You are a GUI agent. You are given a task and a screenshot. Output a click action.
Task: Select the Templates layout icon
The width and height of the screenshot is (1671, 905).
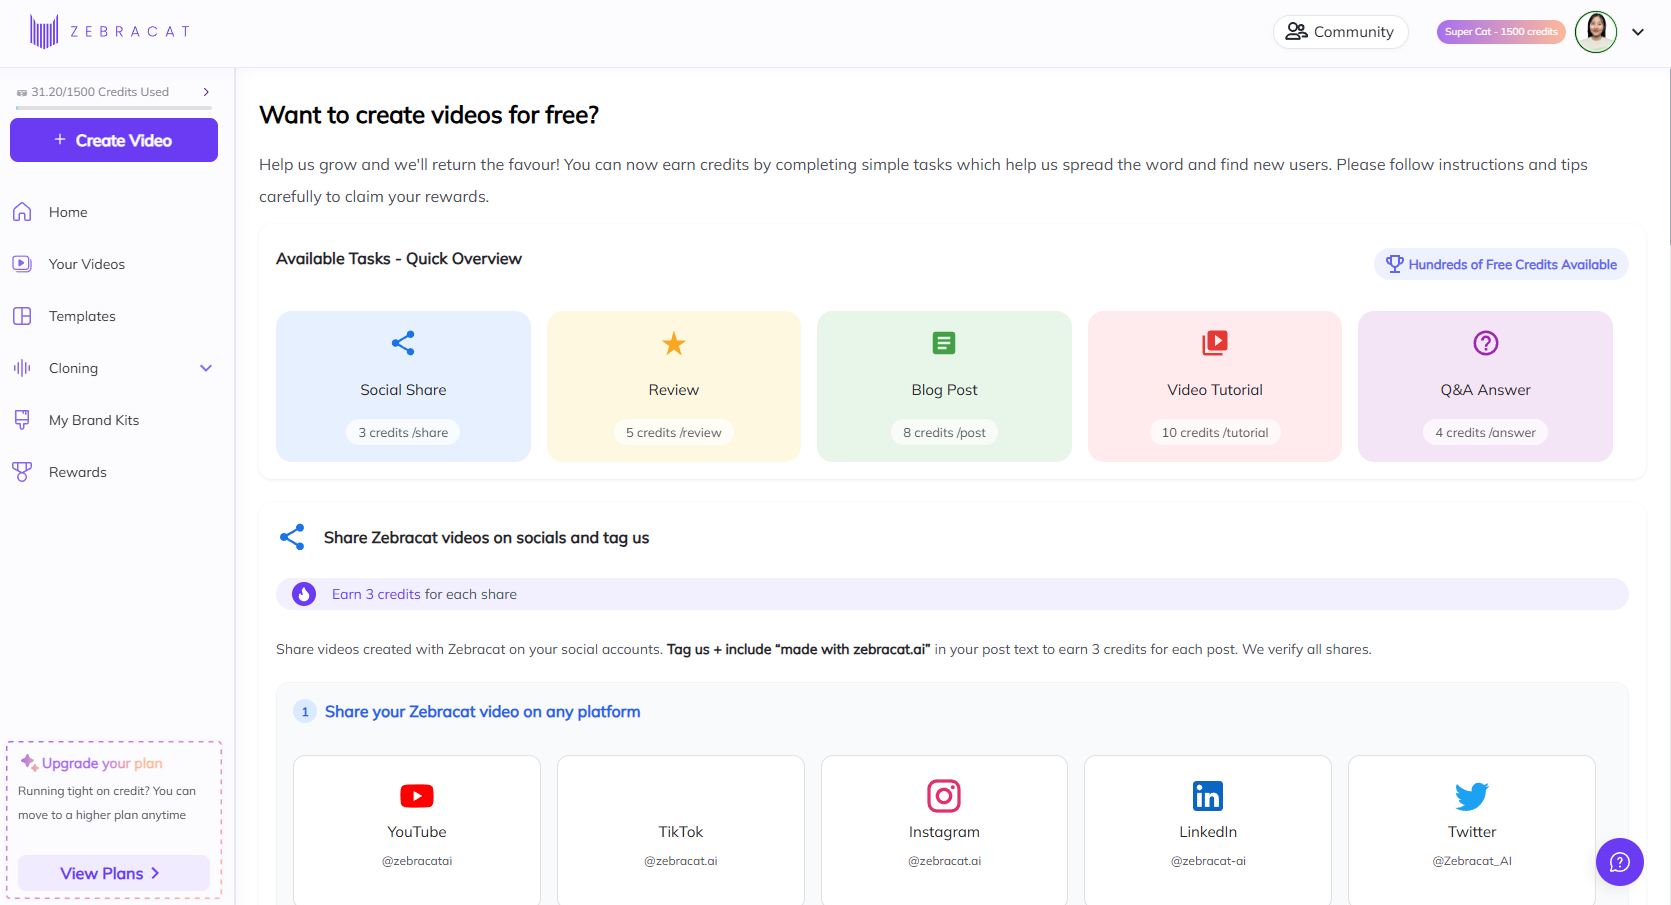[x=22, y=316]
